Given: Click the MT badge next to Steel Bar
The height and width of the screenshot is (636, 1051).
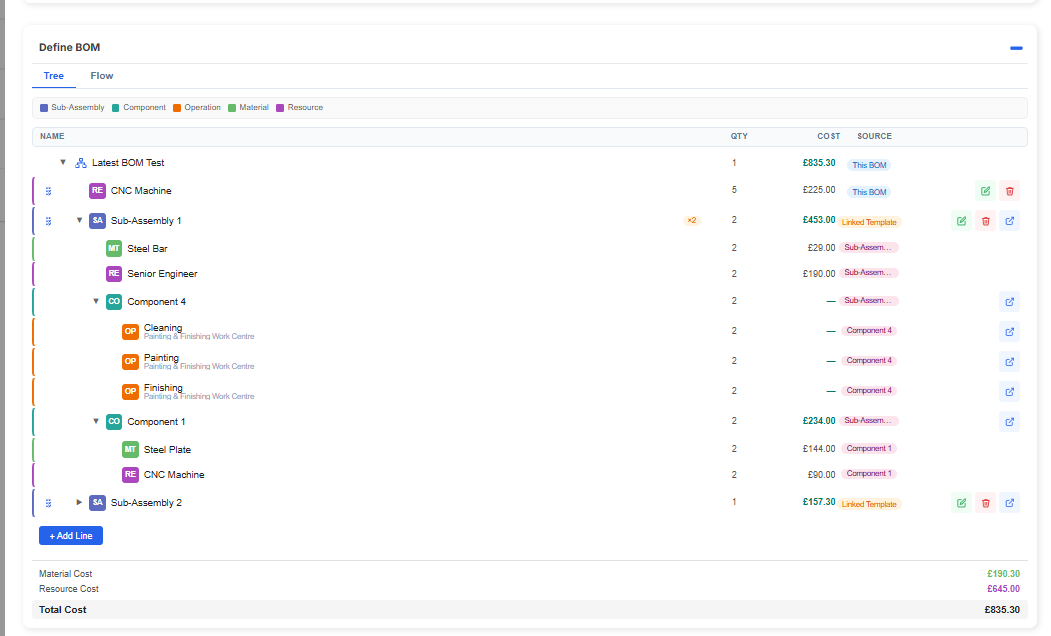Looking at the screenshot, I should click(114, 249).
